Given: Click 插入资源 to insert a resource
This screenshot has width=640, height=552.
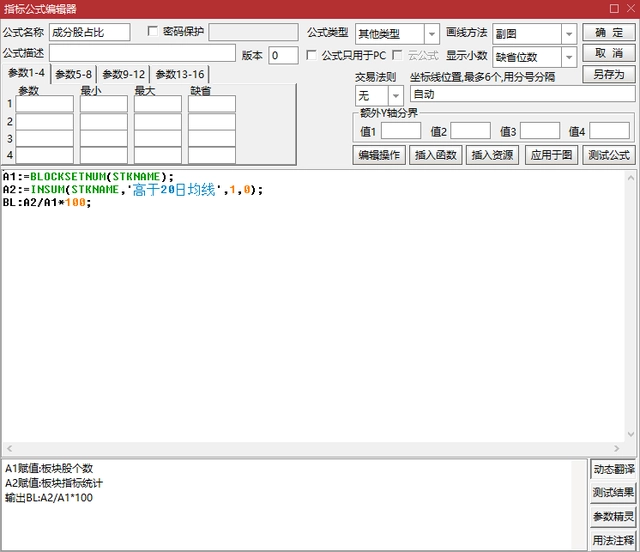Looking at the screenshot, I should [492, 155].
